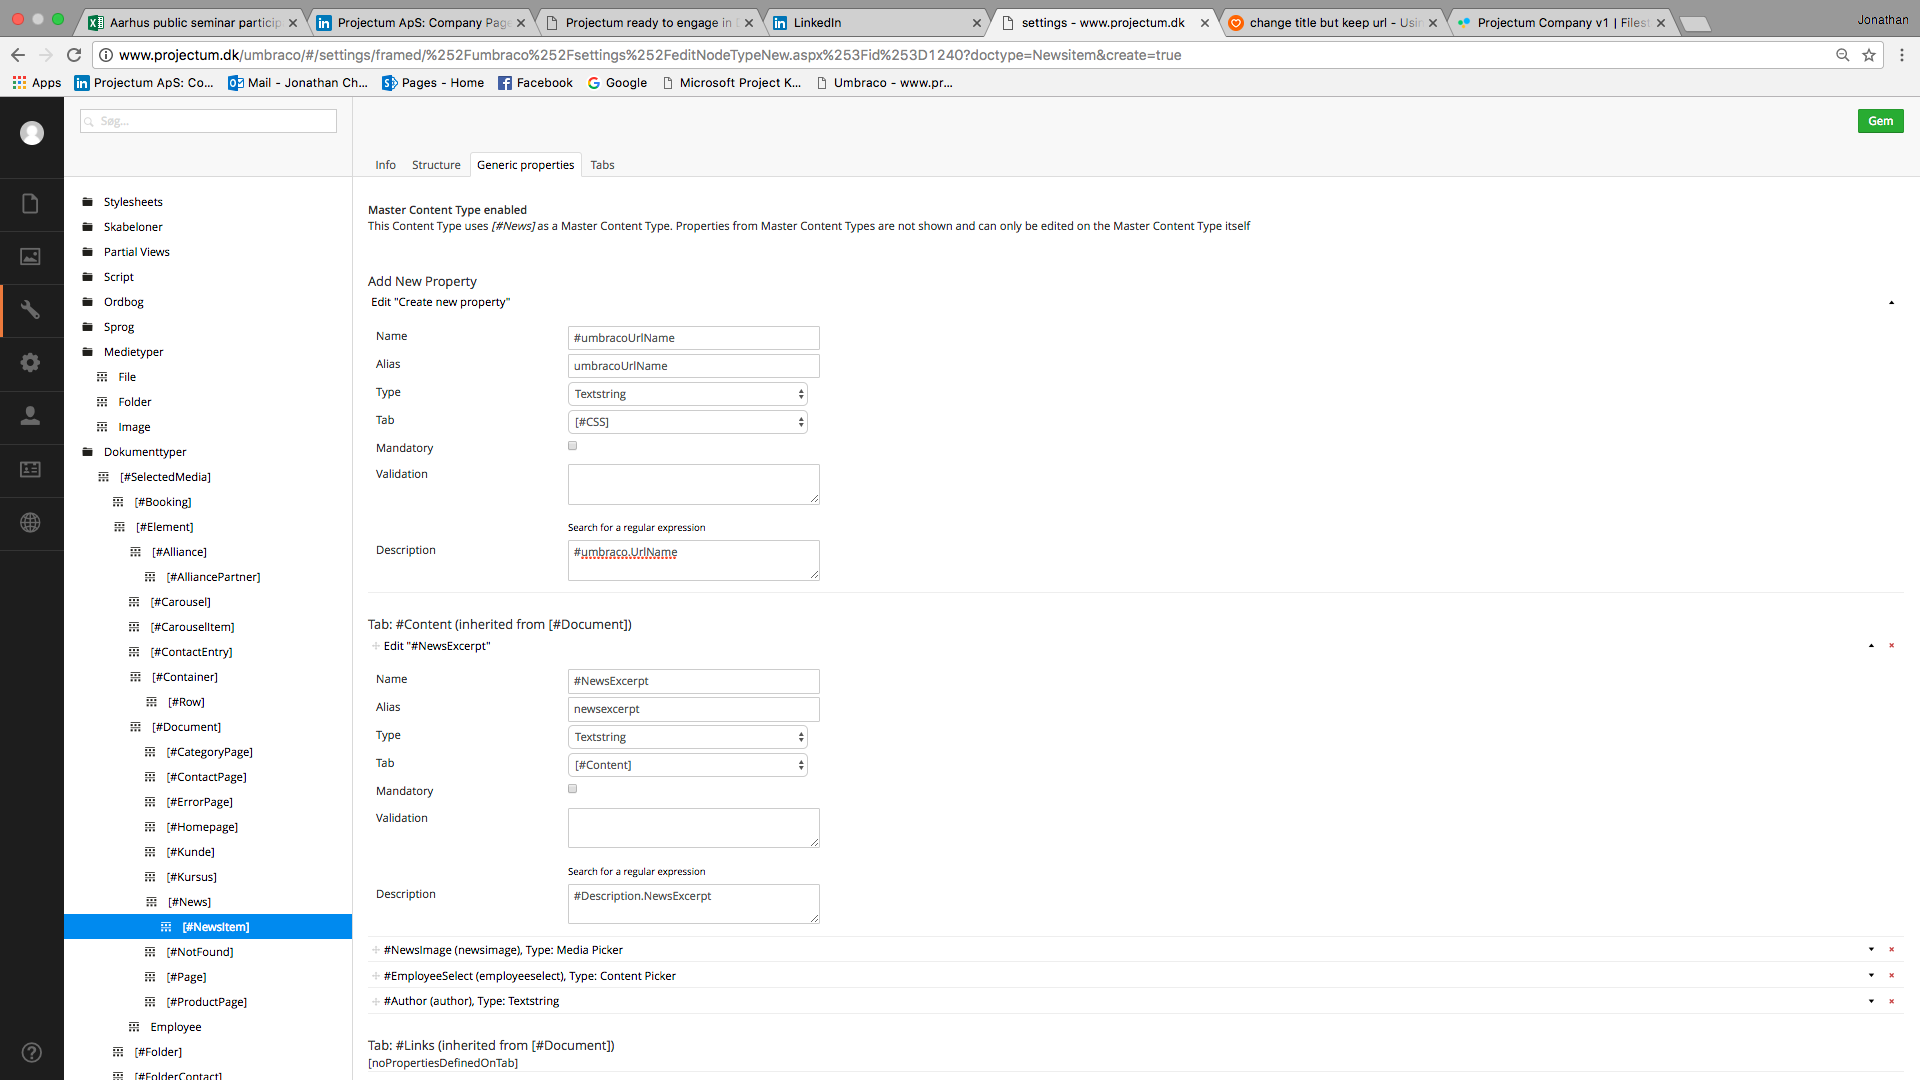Viewport: 1920px width, 1080px height.
Task: Click the green Gem save button
Action: (x=1880, y=121)
